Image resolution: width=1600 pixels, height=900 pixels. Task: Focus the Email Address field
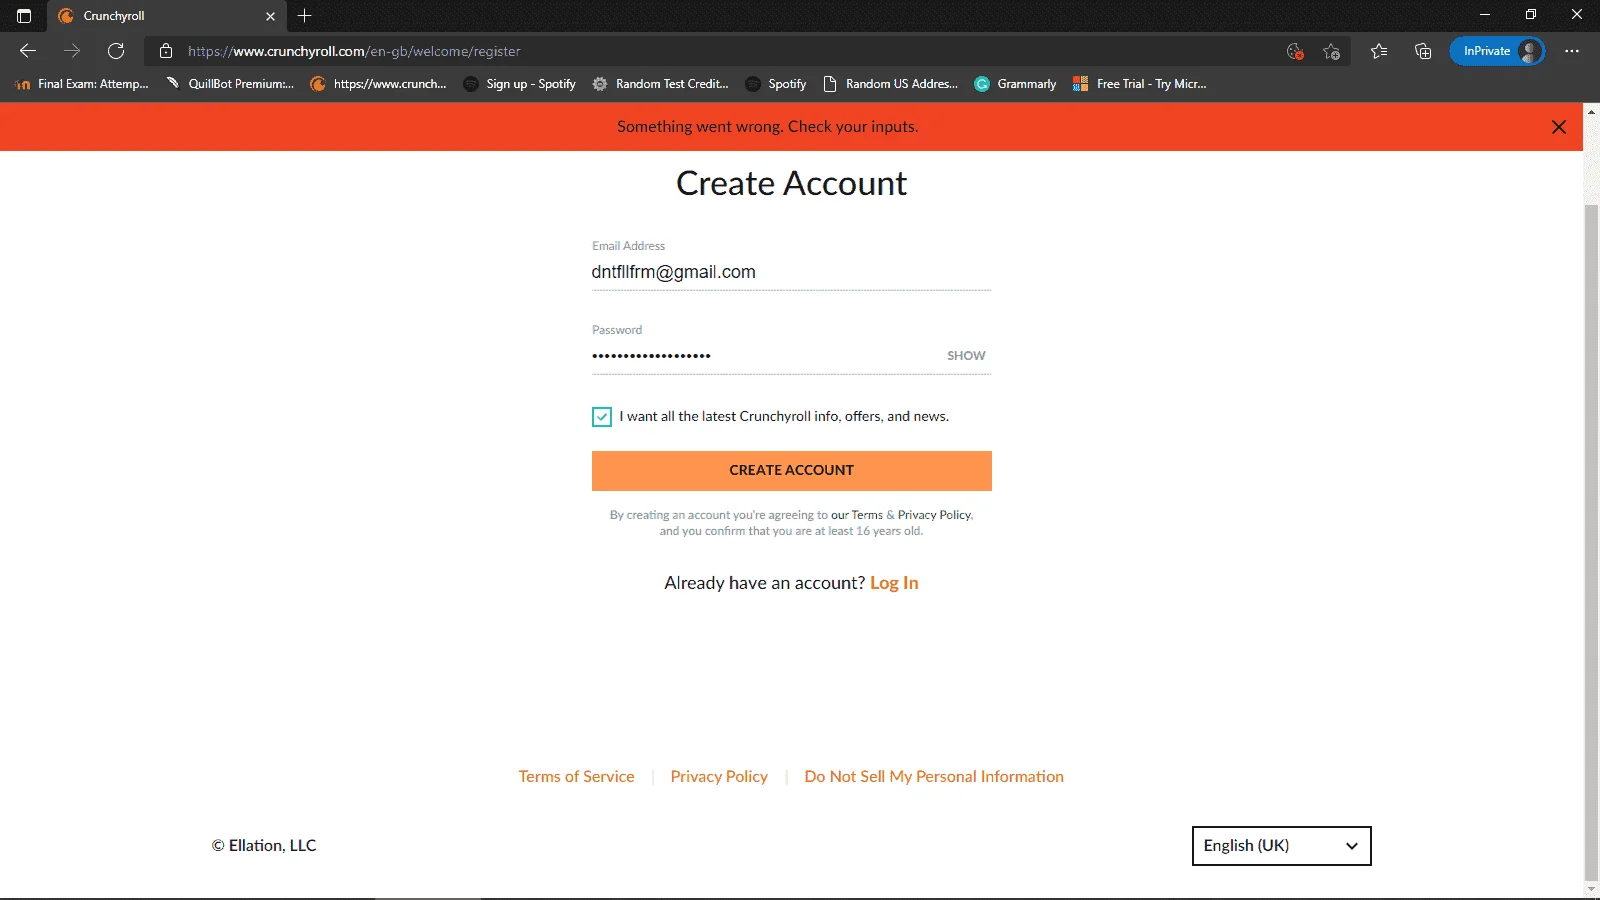[x=791, y=272]
